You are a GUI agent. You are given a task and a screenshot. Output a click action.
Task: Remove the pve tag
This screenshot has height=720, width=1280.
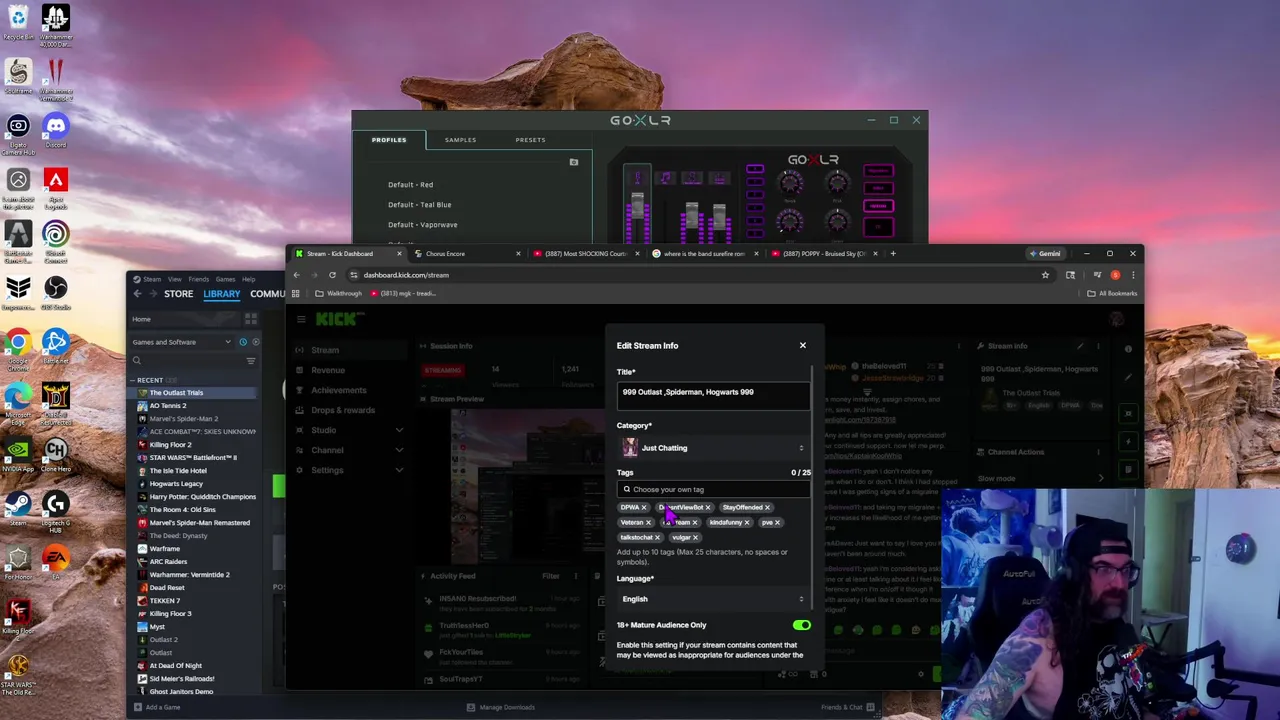click(x=777, y=522)
